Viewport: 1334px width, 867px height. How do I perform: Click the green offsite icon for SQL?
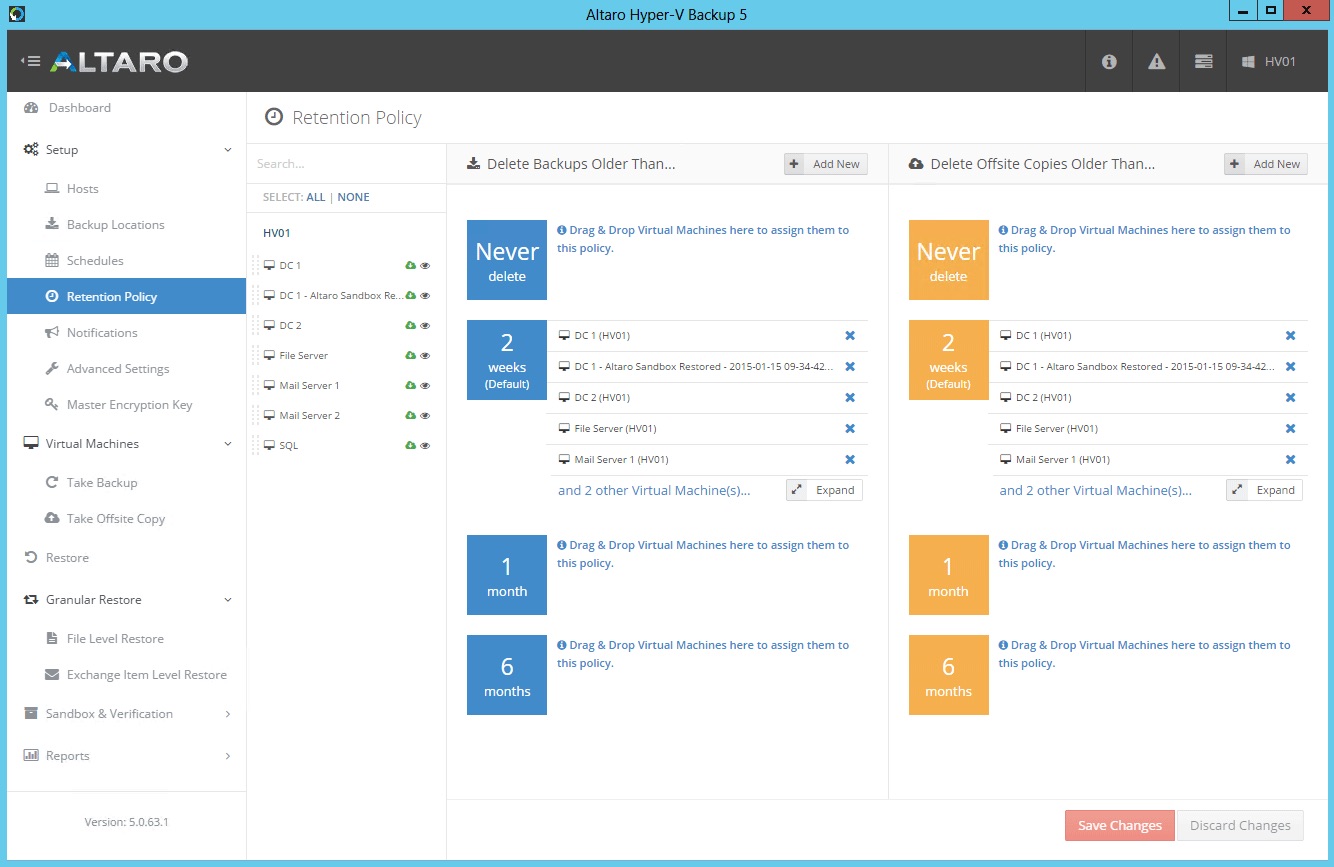(410, 446)
